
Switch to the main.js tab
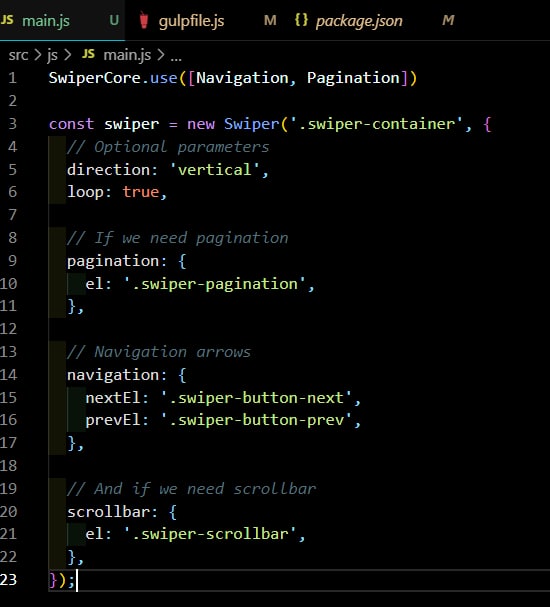(x=62, y=20)
